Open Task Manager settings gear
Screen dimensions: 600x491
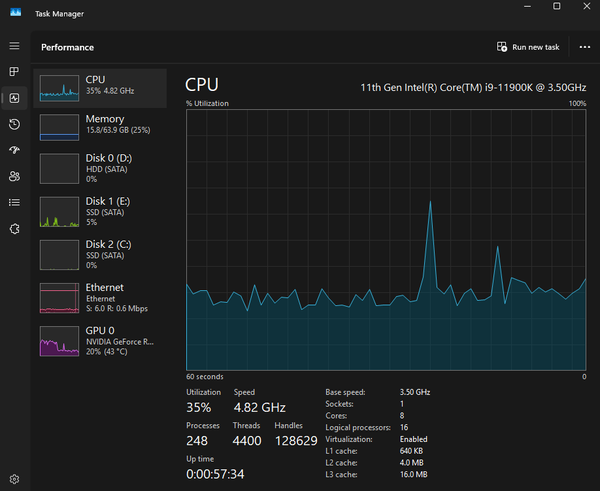14,480
